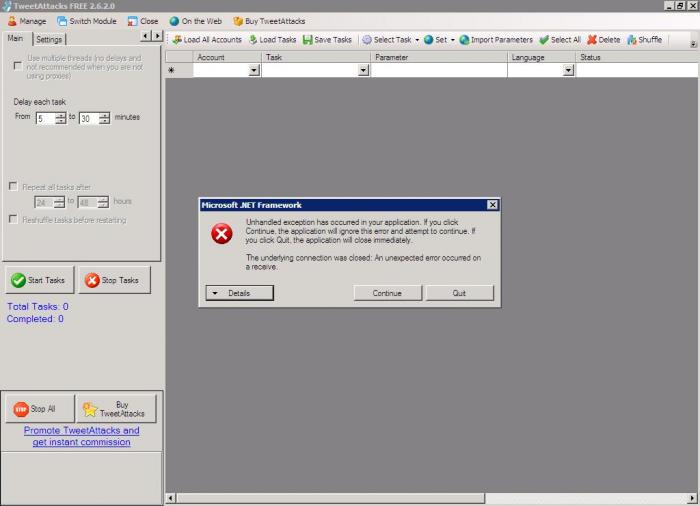
Task: Click the Shuffle icon
Action: click(632, 40)
